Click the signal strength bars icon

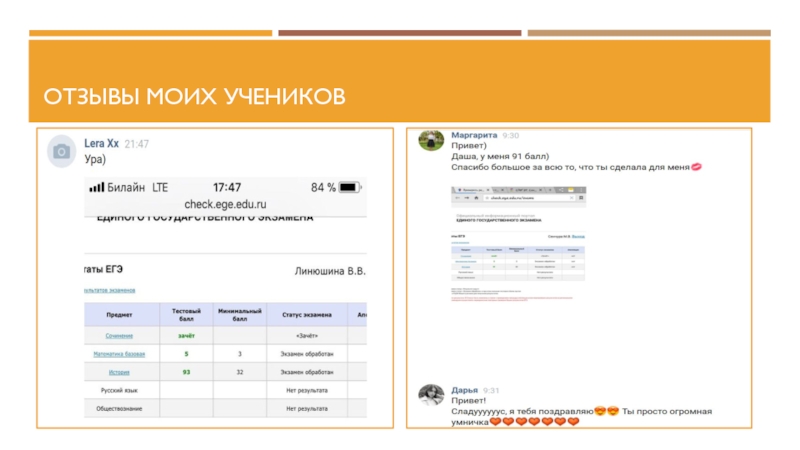coord(96,187)
